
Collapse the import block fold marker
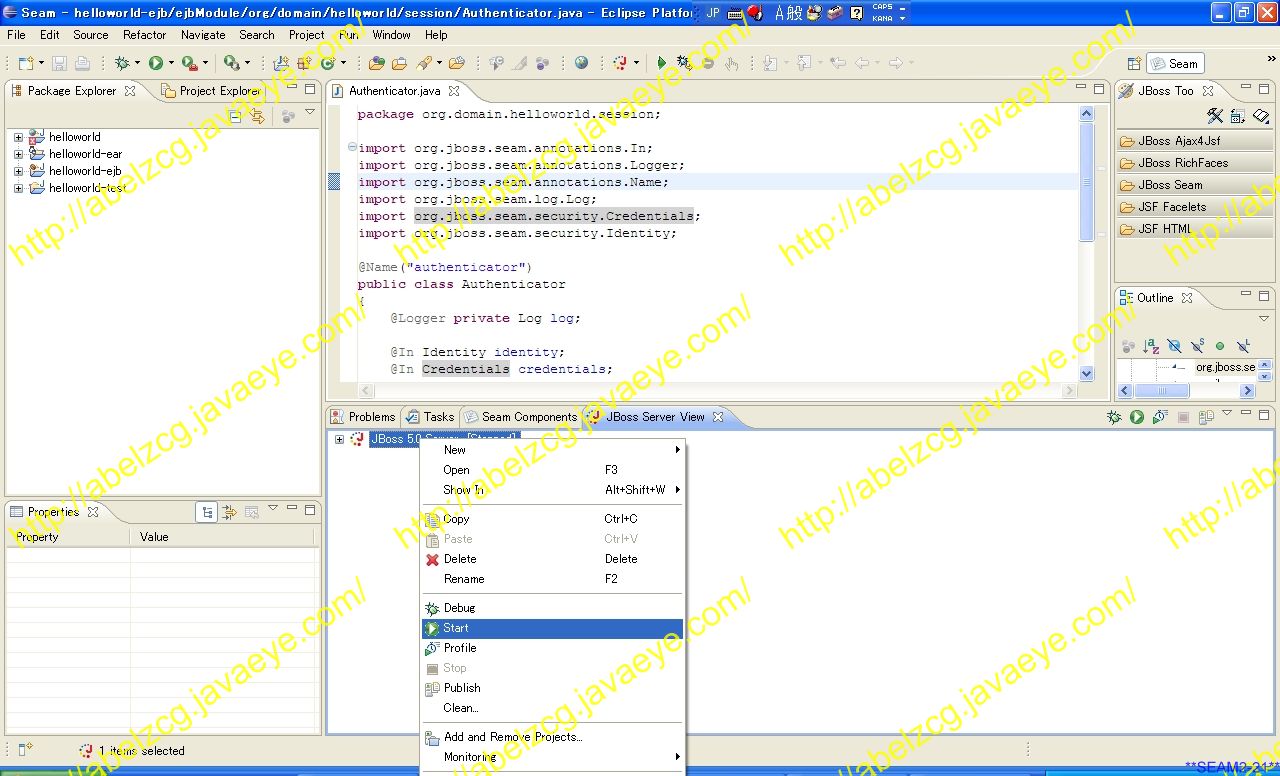coord(351,148)
